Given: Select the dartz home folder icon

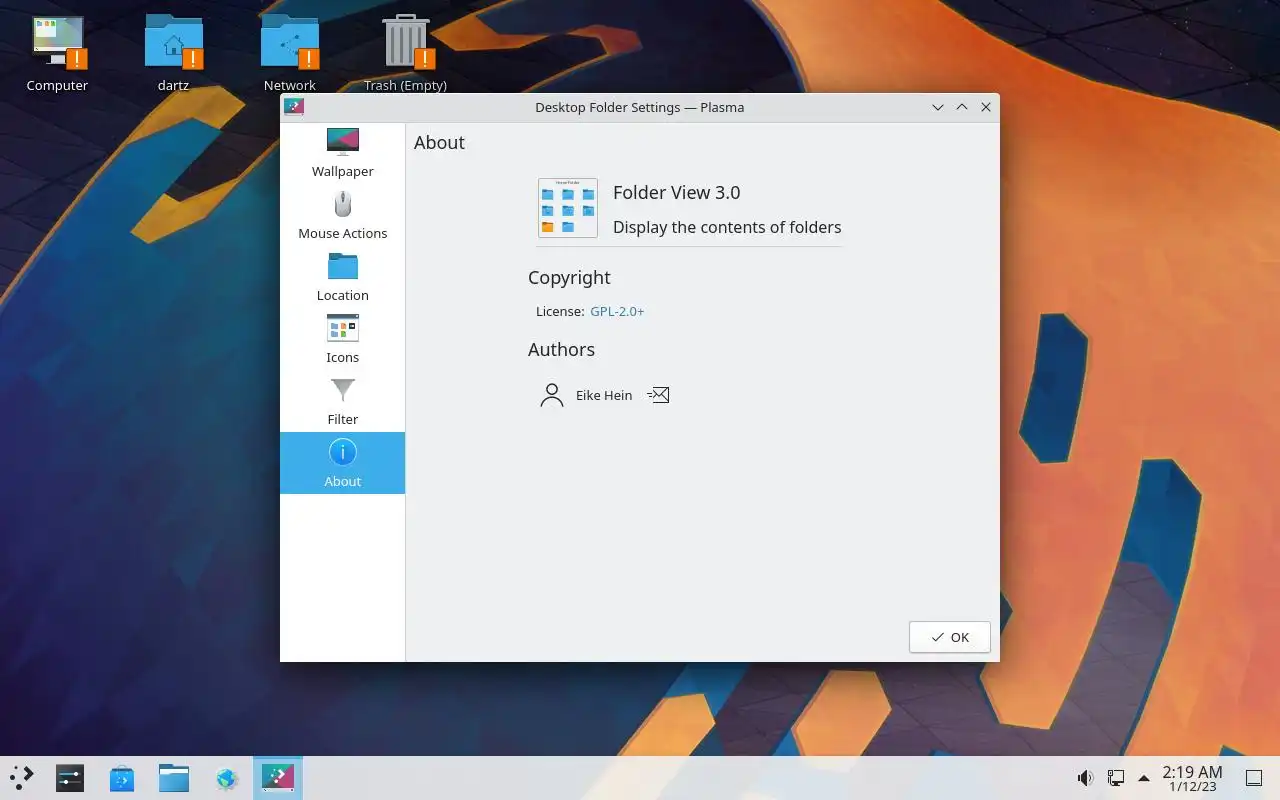Looking at the screenshot, I should (x=173, y=54).
